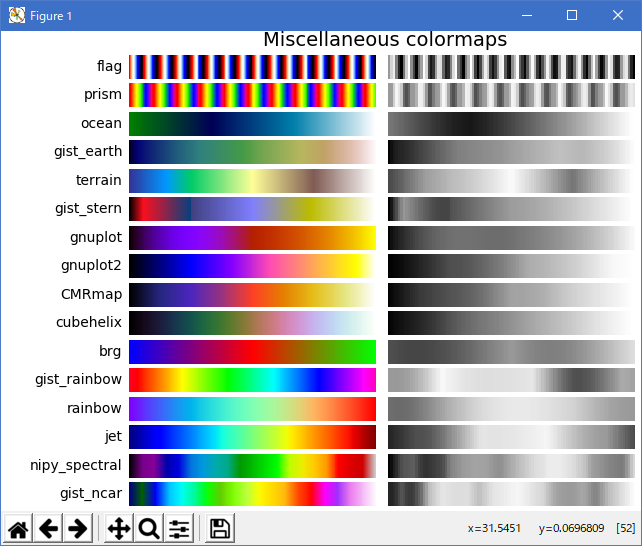Click the cubehelix grayscale strip

[x=511, y=323]
